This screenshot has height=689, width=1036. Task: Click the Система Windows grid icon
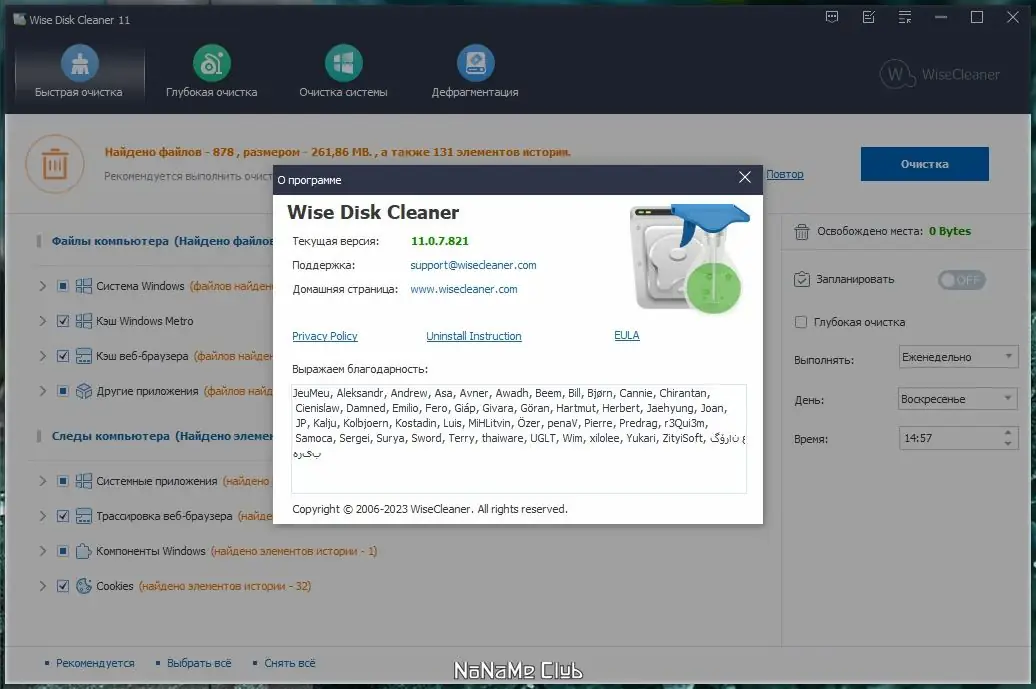tap(84, 286)
